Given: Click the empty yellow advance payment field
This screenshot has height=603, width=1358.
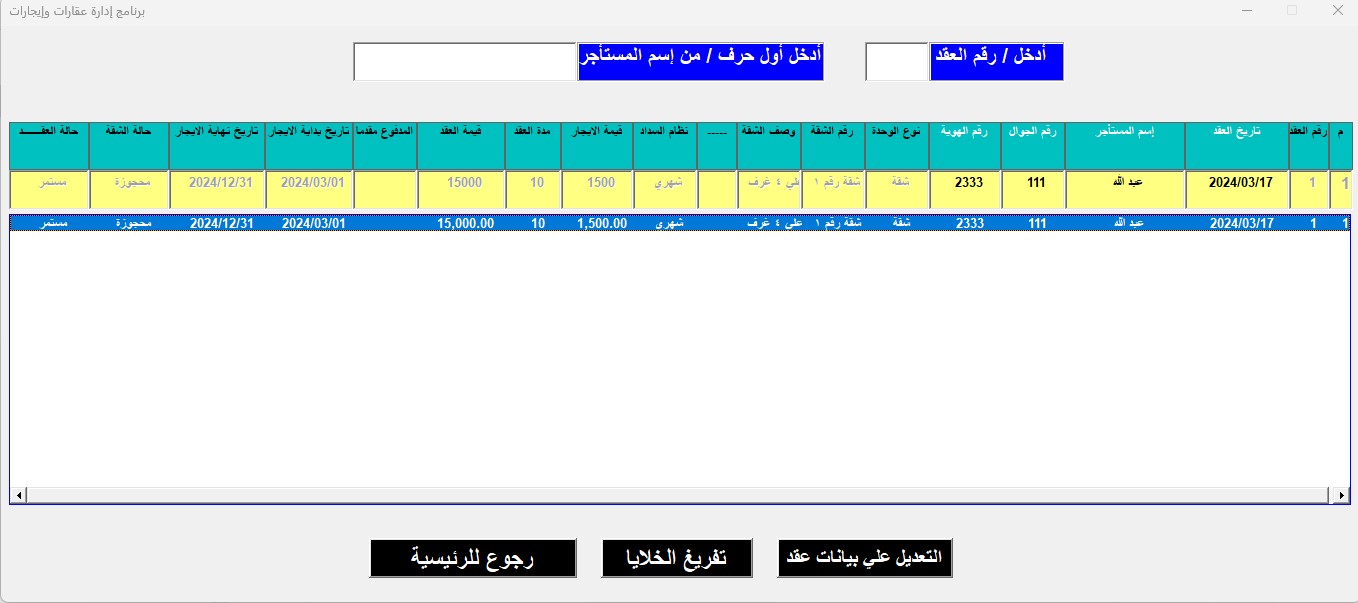Looking at the screenshot, I should (x=385, y=189).
